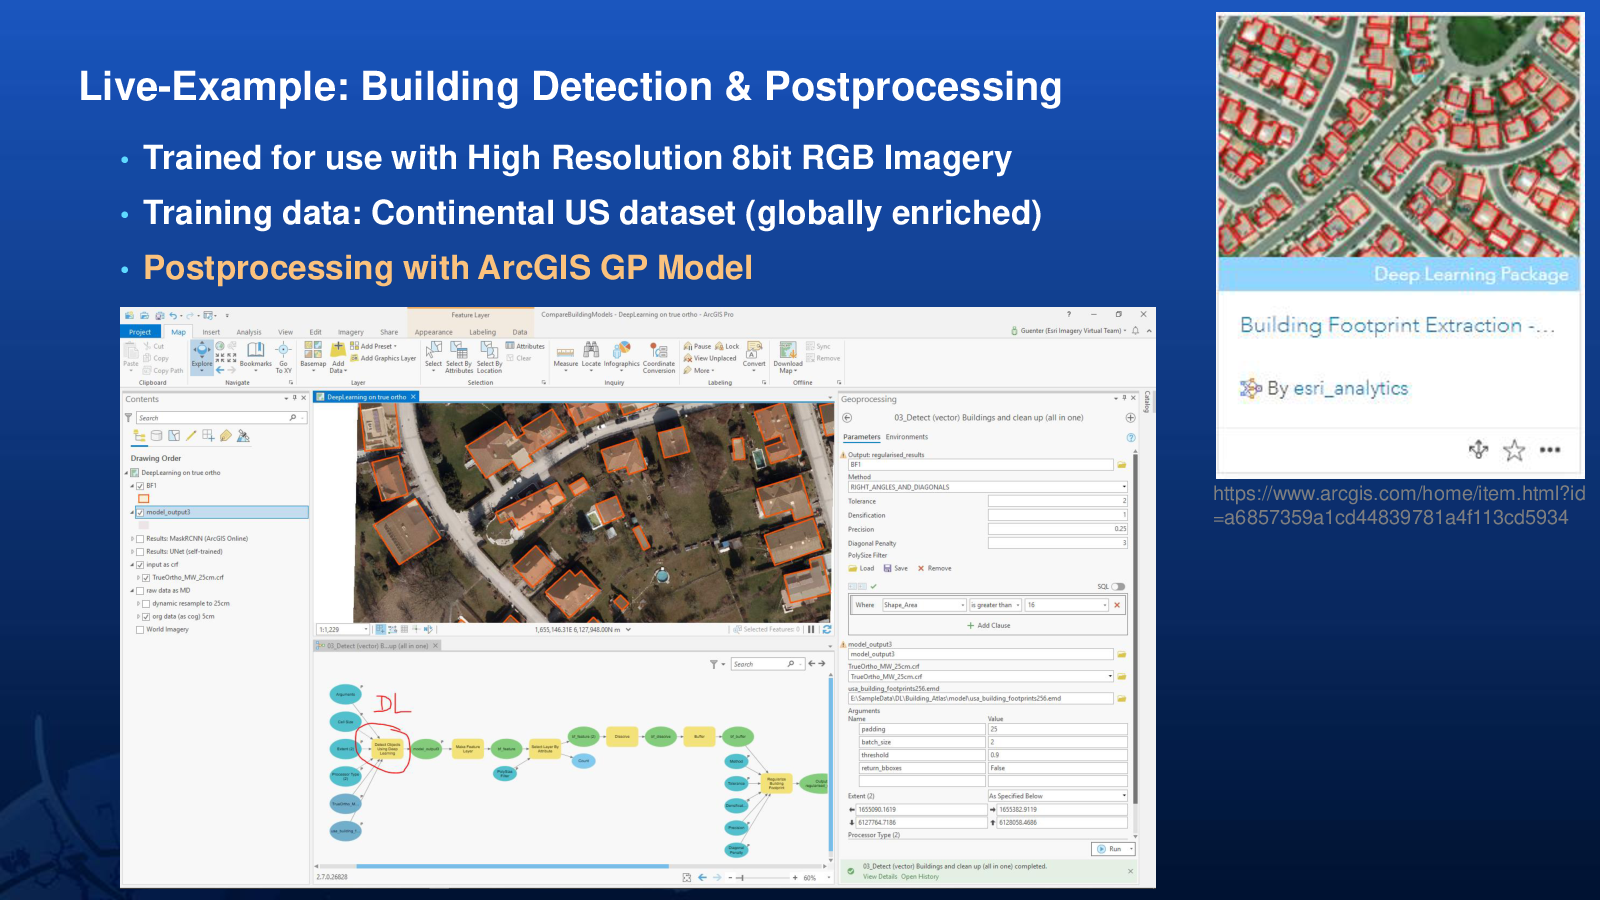Click Save in PolySize Filter
This screenshot has width=1600, height=900.
pyautogui.click(x=896, y=568)
